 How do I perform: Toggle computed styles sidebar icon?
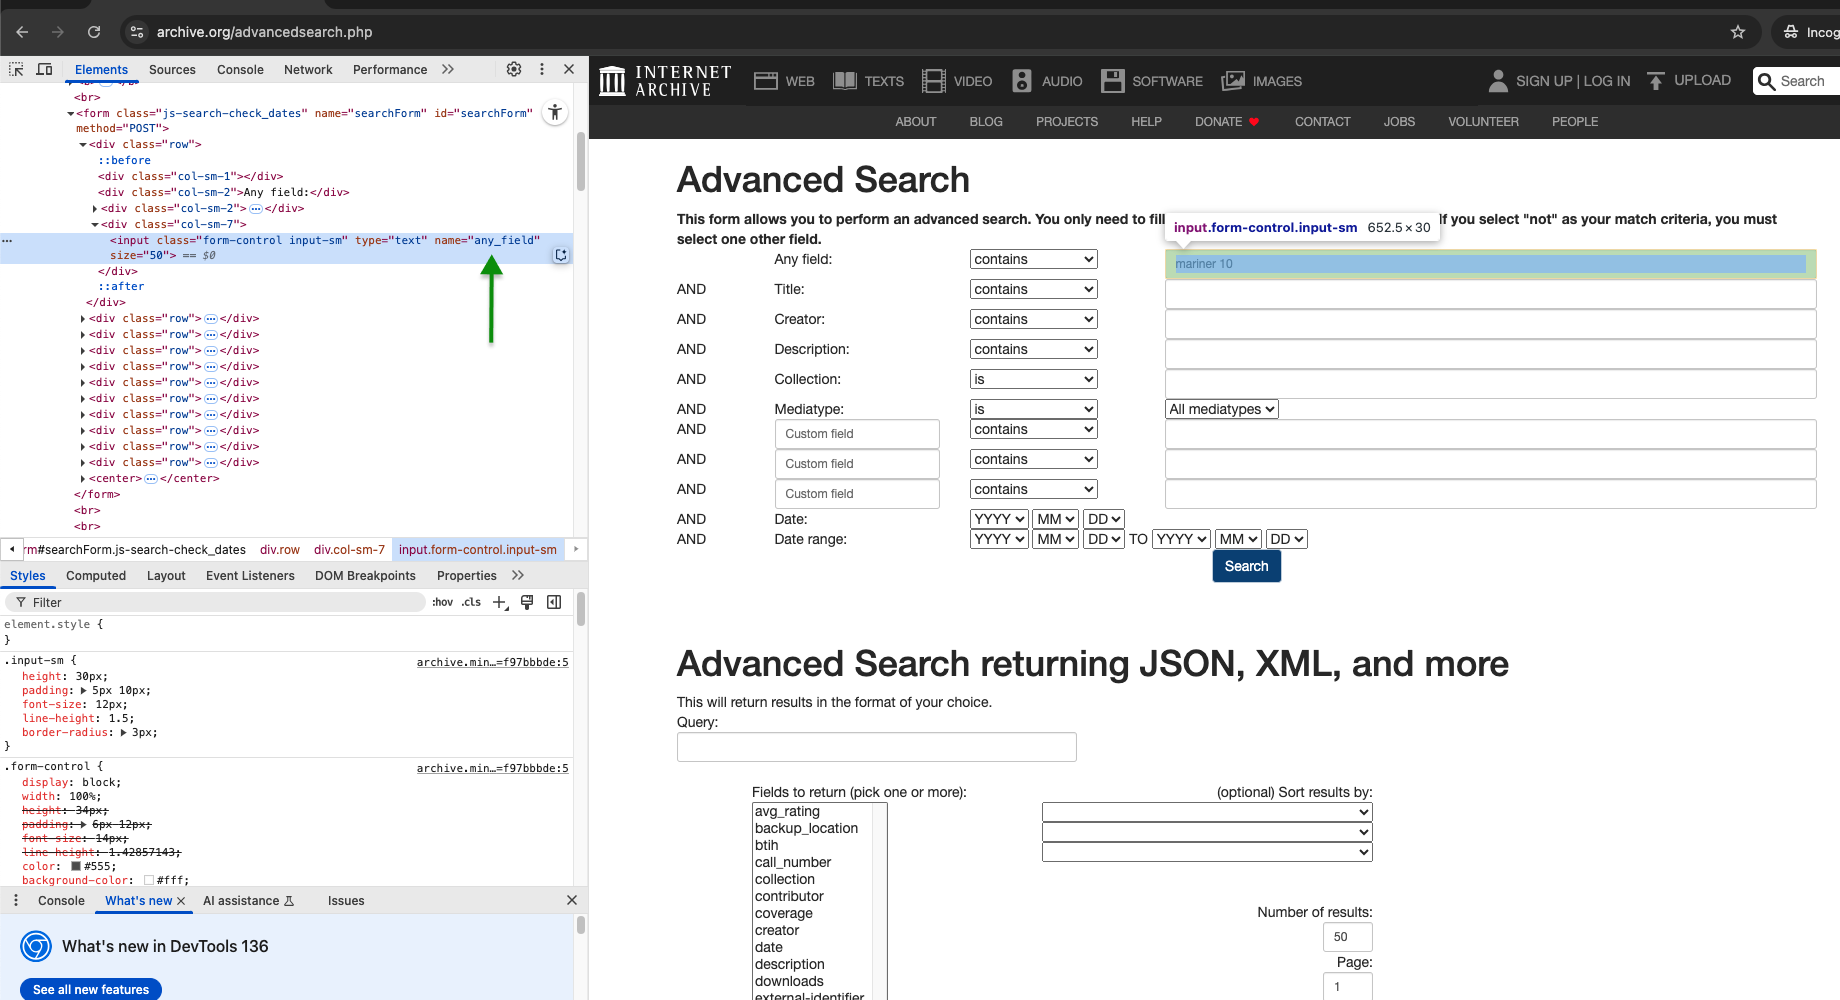pos(554,602)
